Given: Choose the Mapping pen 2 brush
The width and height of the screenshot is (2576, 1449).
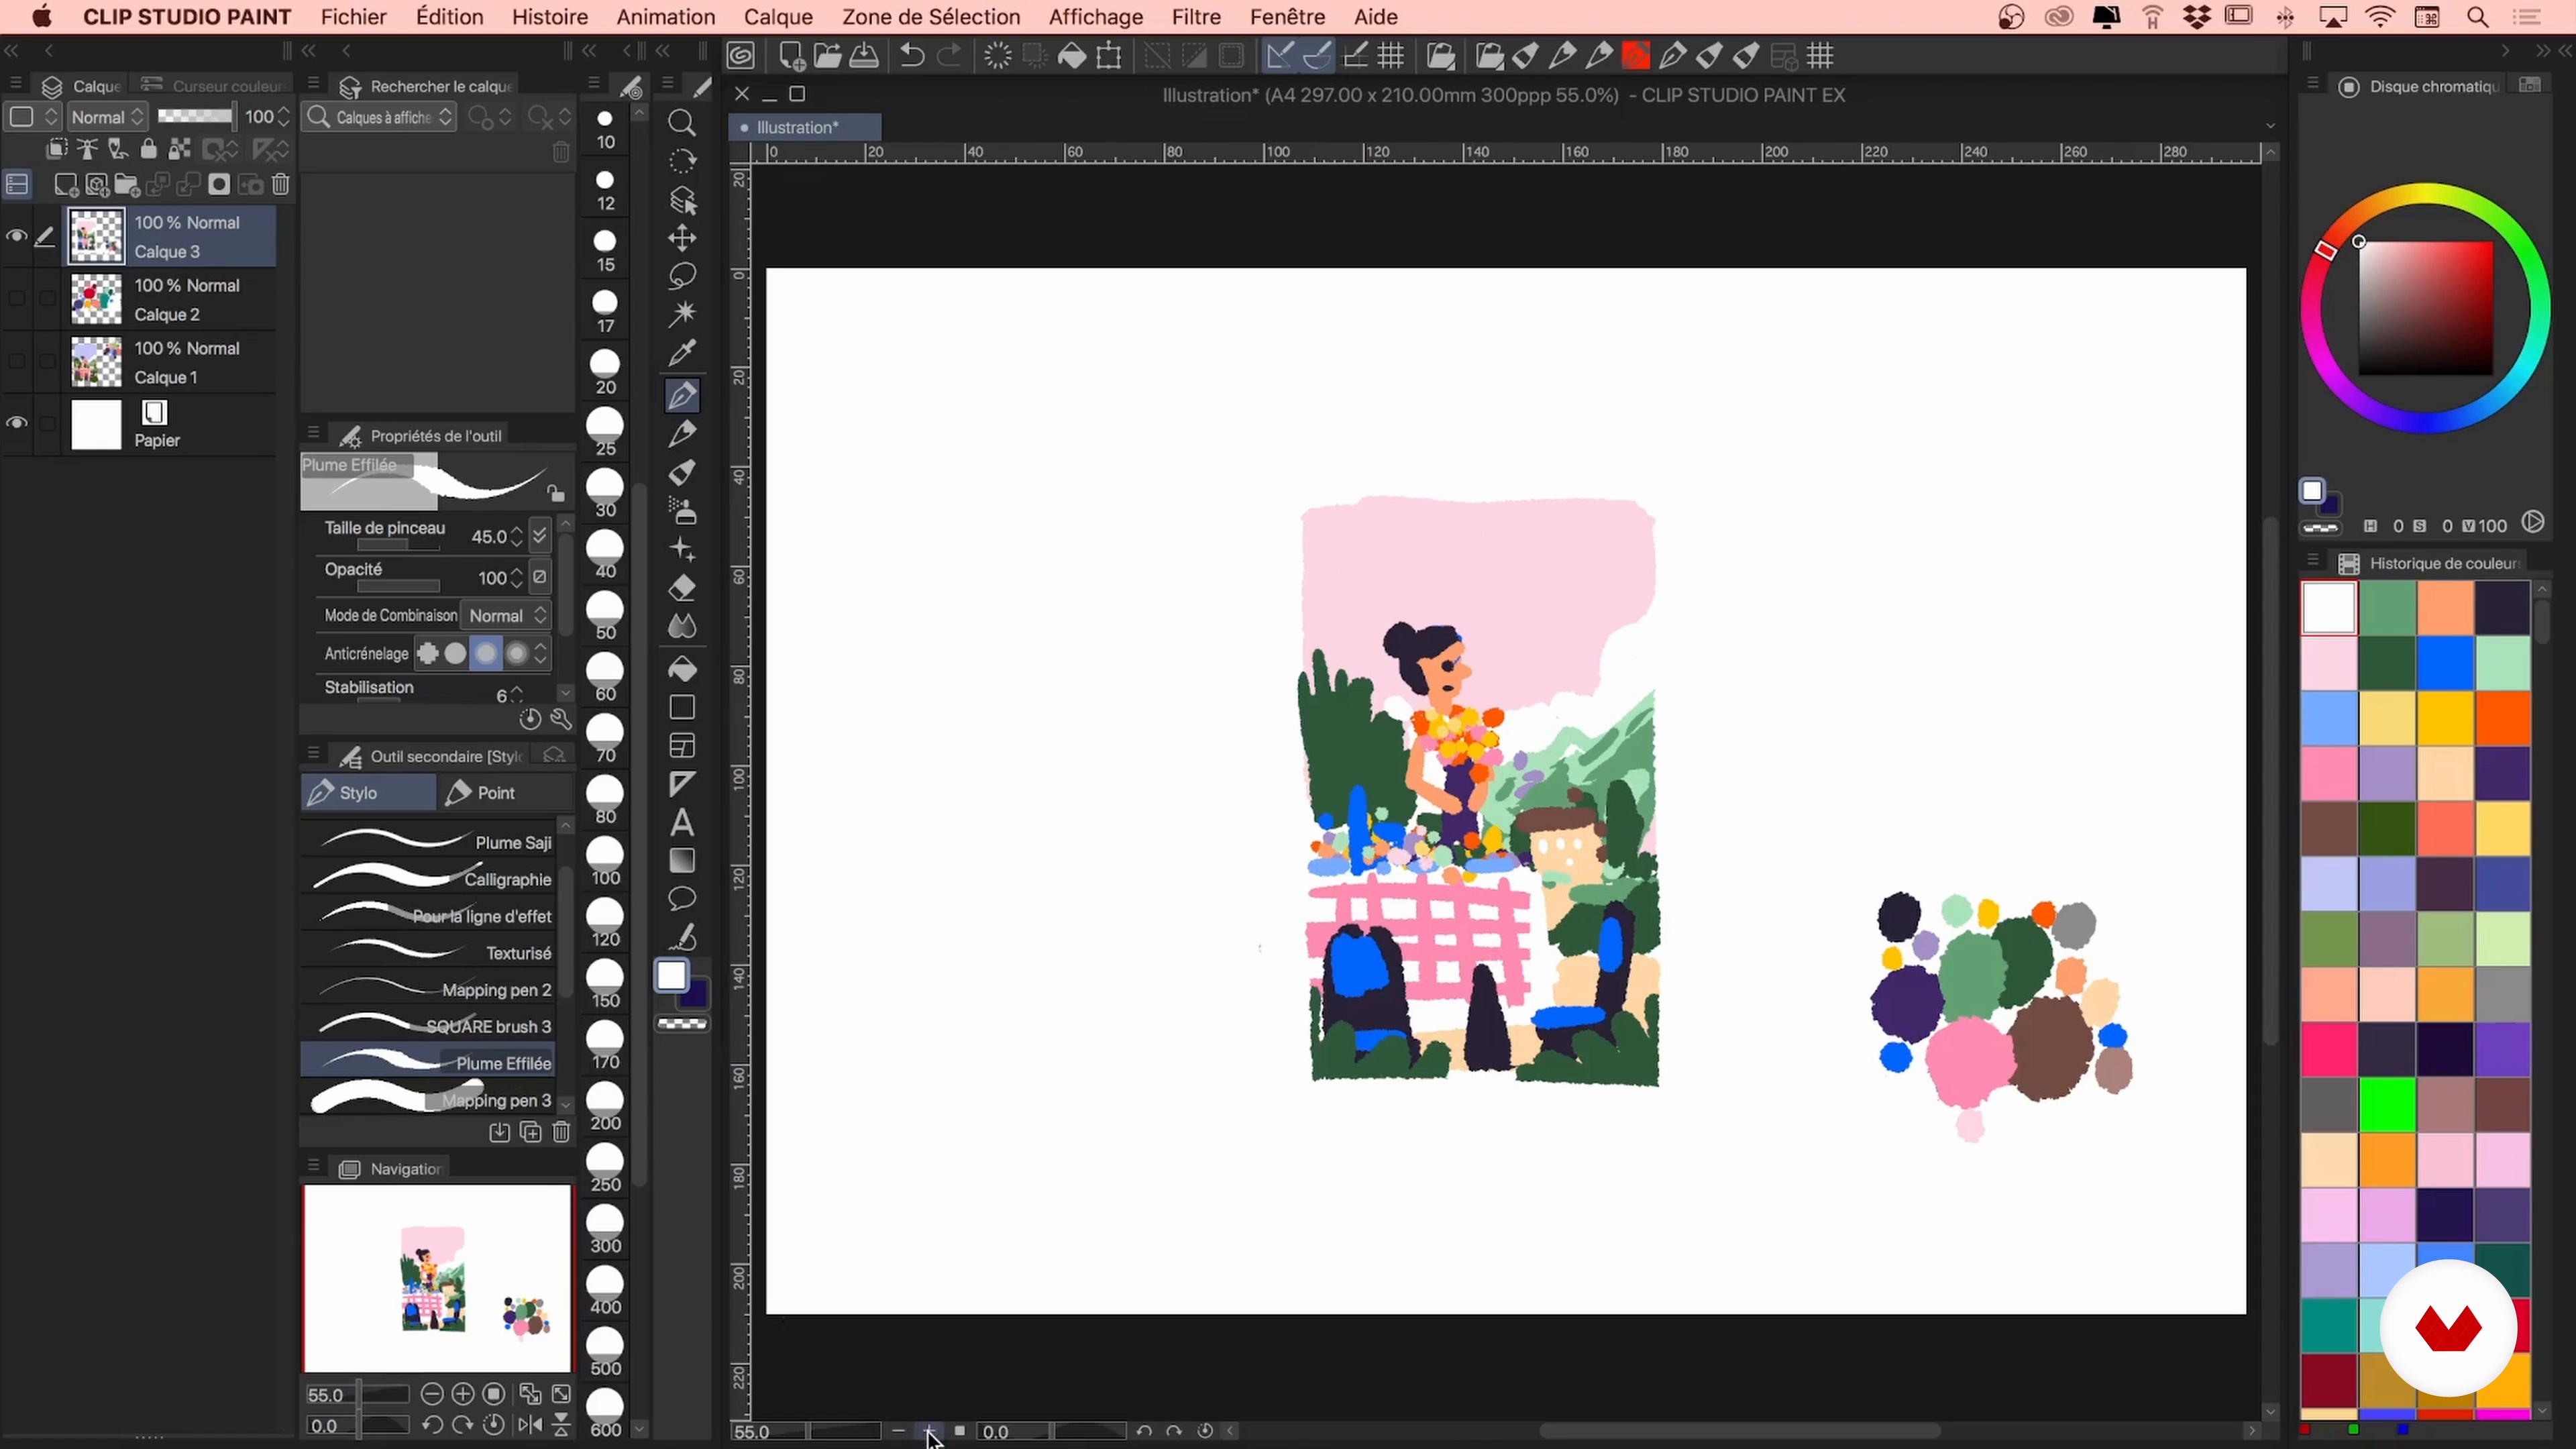Looking at the screenshot, I should (x=428, y=990).
